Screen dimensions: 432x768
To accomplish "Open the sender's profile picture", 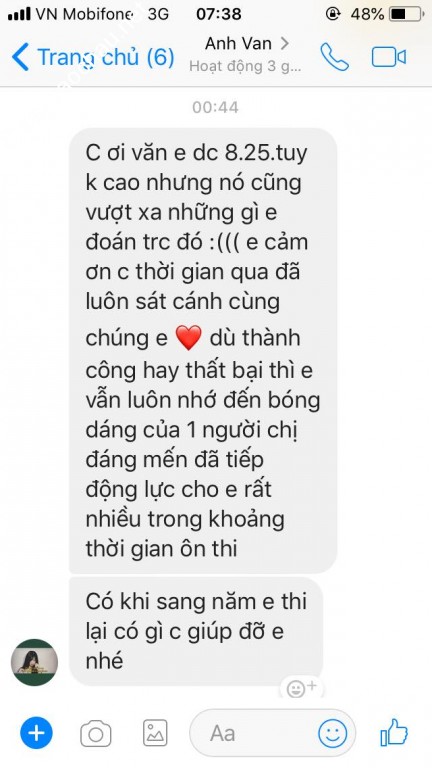I will point(34,662).
